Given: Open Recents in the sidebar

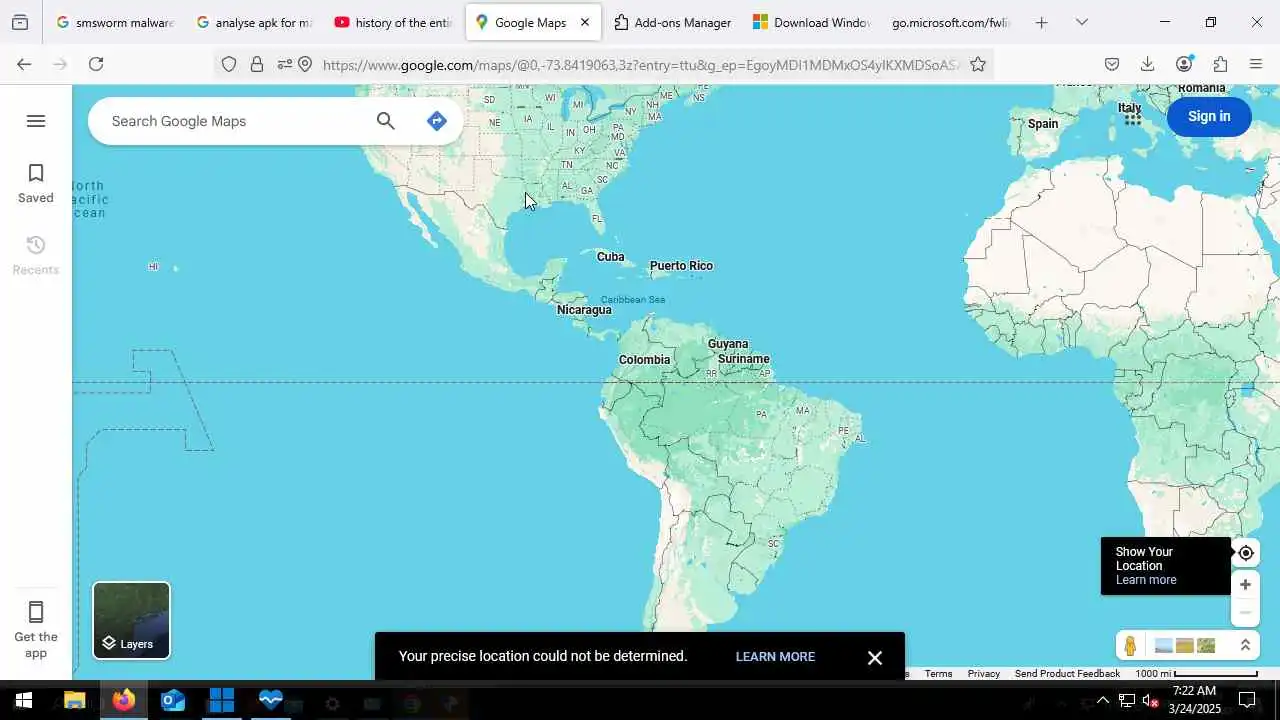Looking at the screenshot, I should (x=36, y=256).
